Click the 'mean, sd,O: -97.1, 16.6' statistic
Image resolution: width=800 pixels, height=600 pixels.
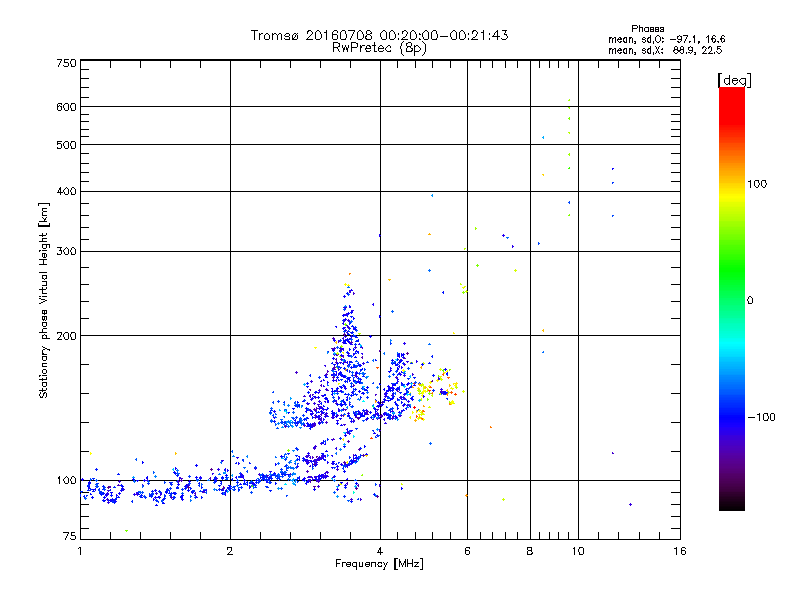[x=666, y=39]
